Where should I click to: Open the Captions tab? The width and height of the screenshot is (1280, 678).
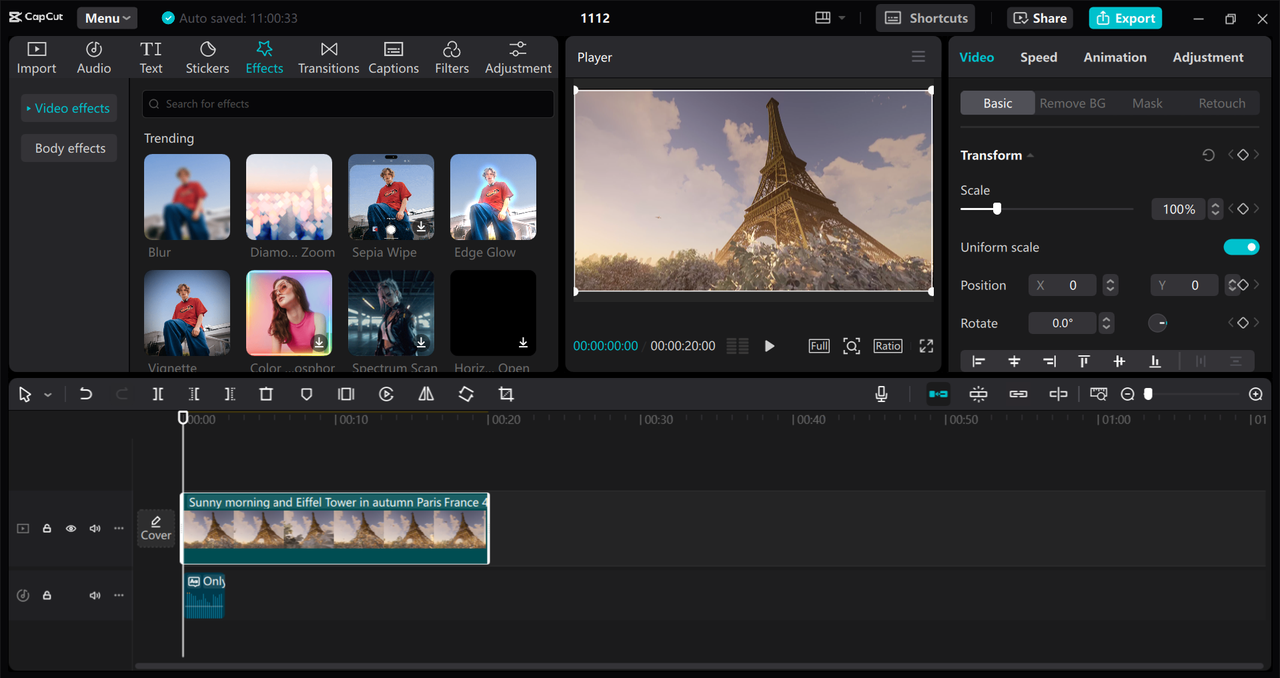tap(393, 58)
